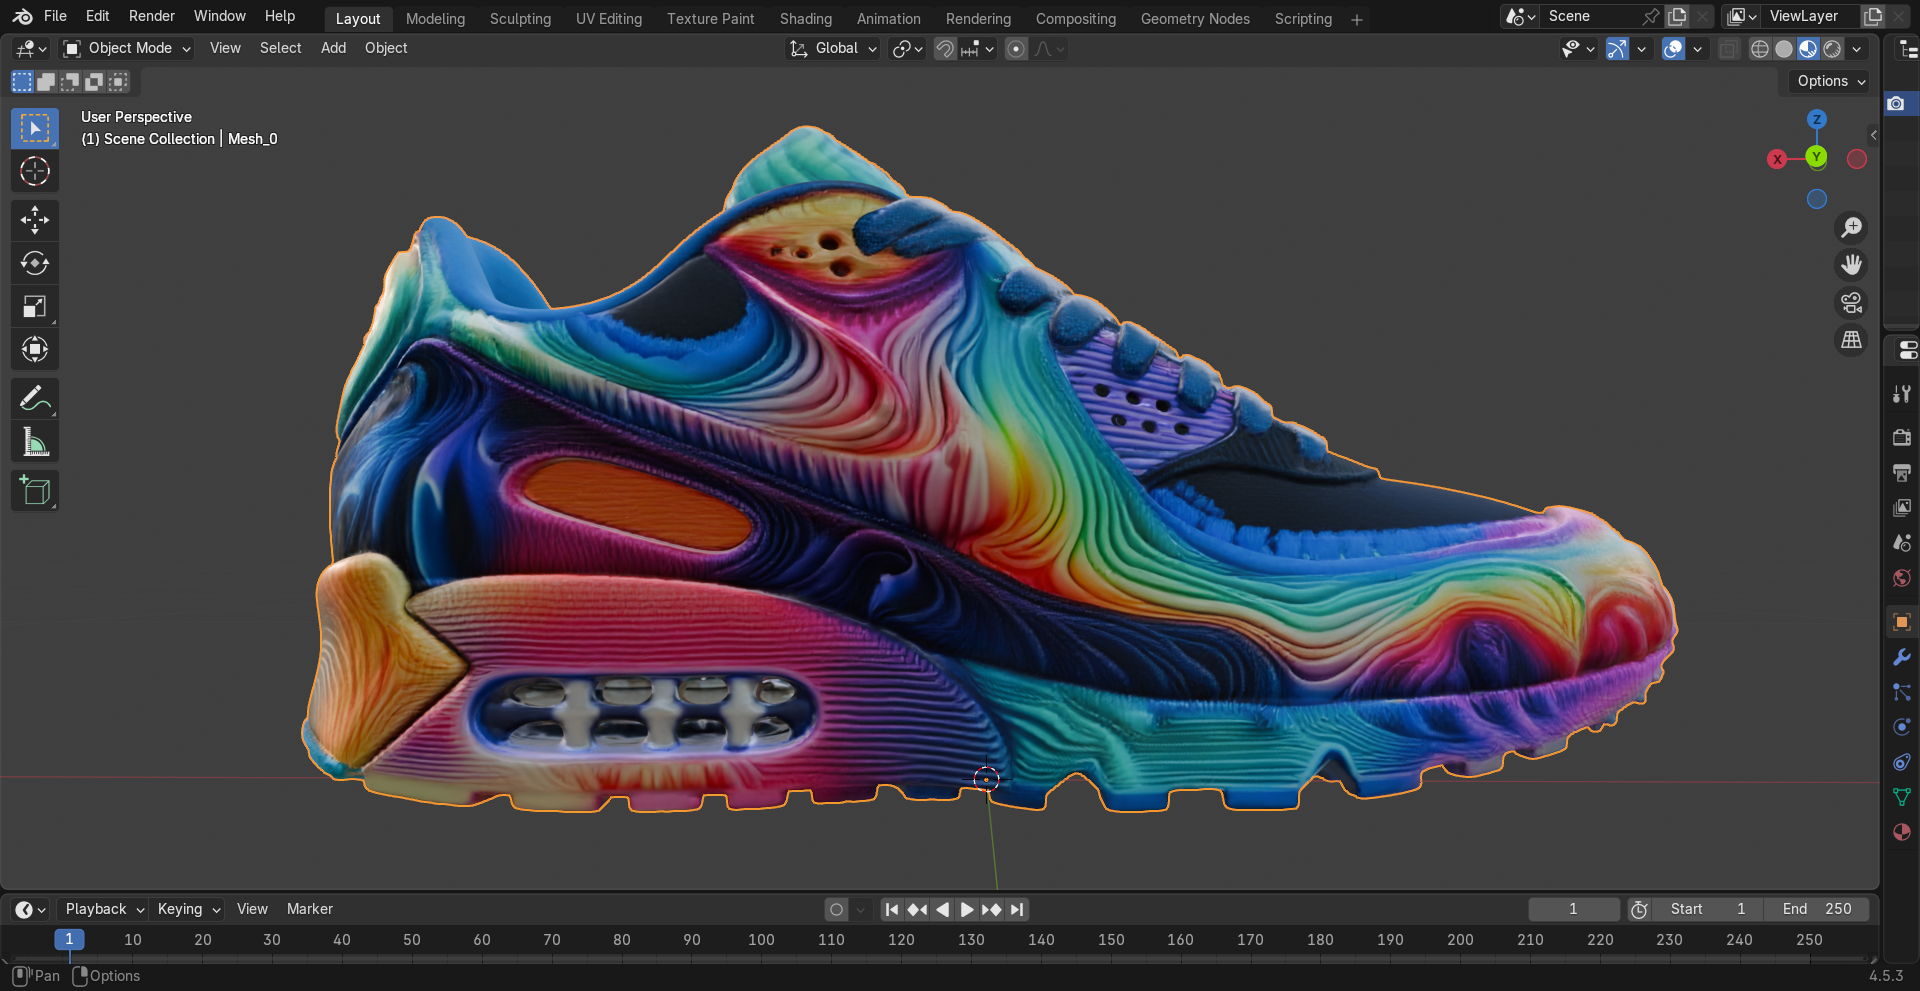Open pivot point dropdown
The image size is (1920, 991).
coord(908,48)
